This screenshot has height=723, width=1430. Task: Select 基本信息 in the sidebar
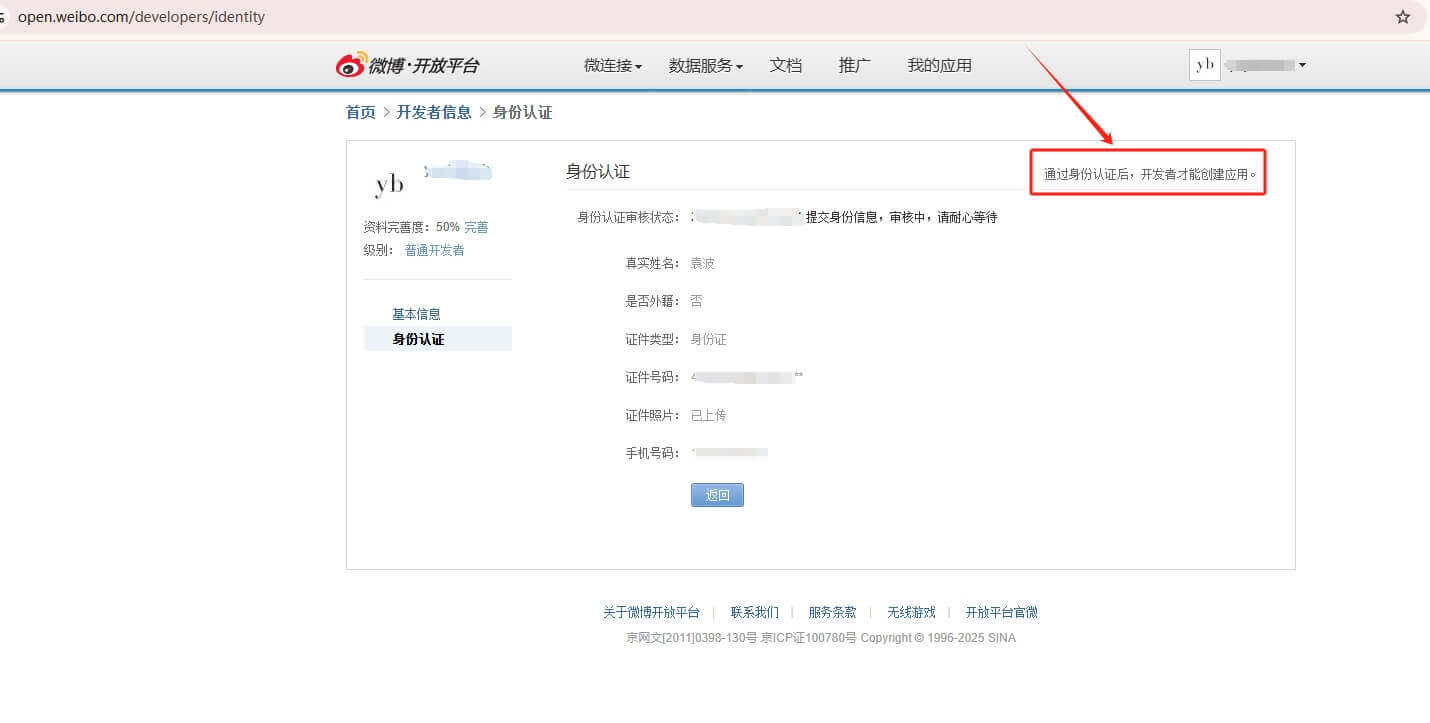coord(416,314)
